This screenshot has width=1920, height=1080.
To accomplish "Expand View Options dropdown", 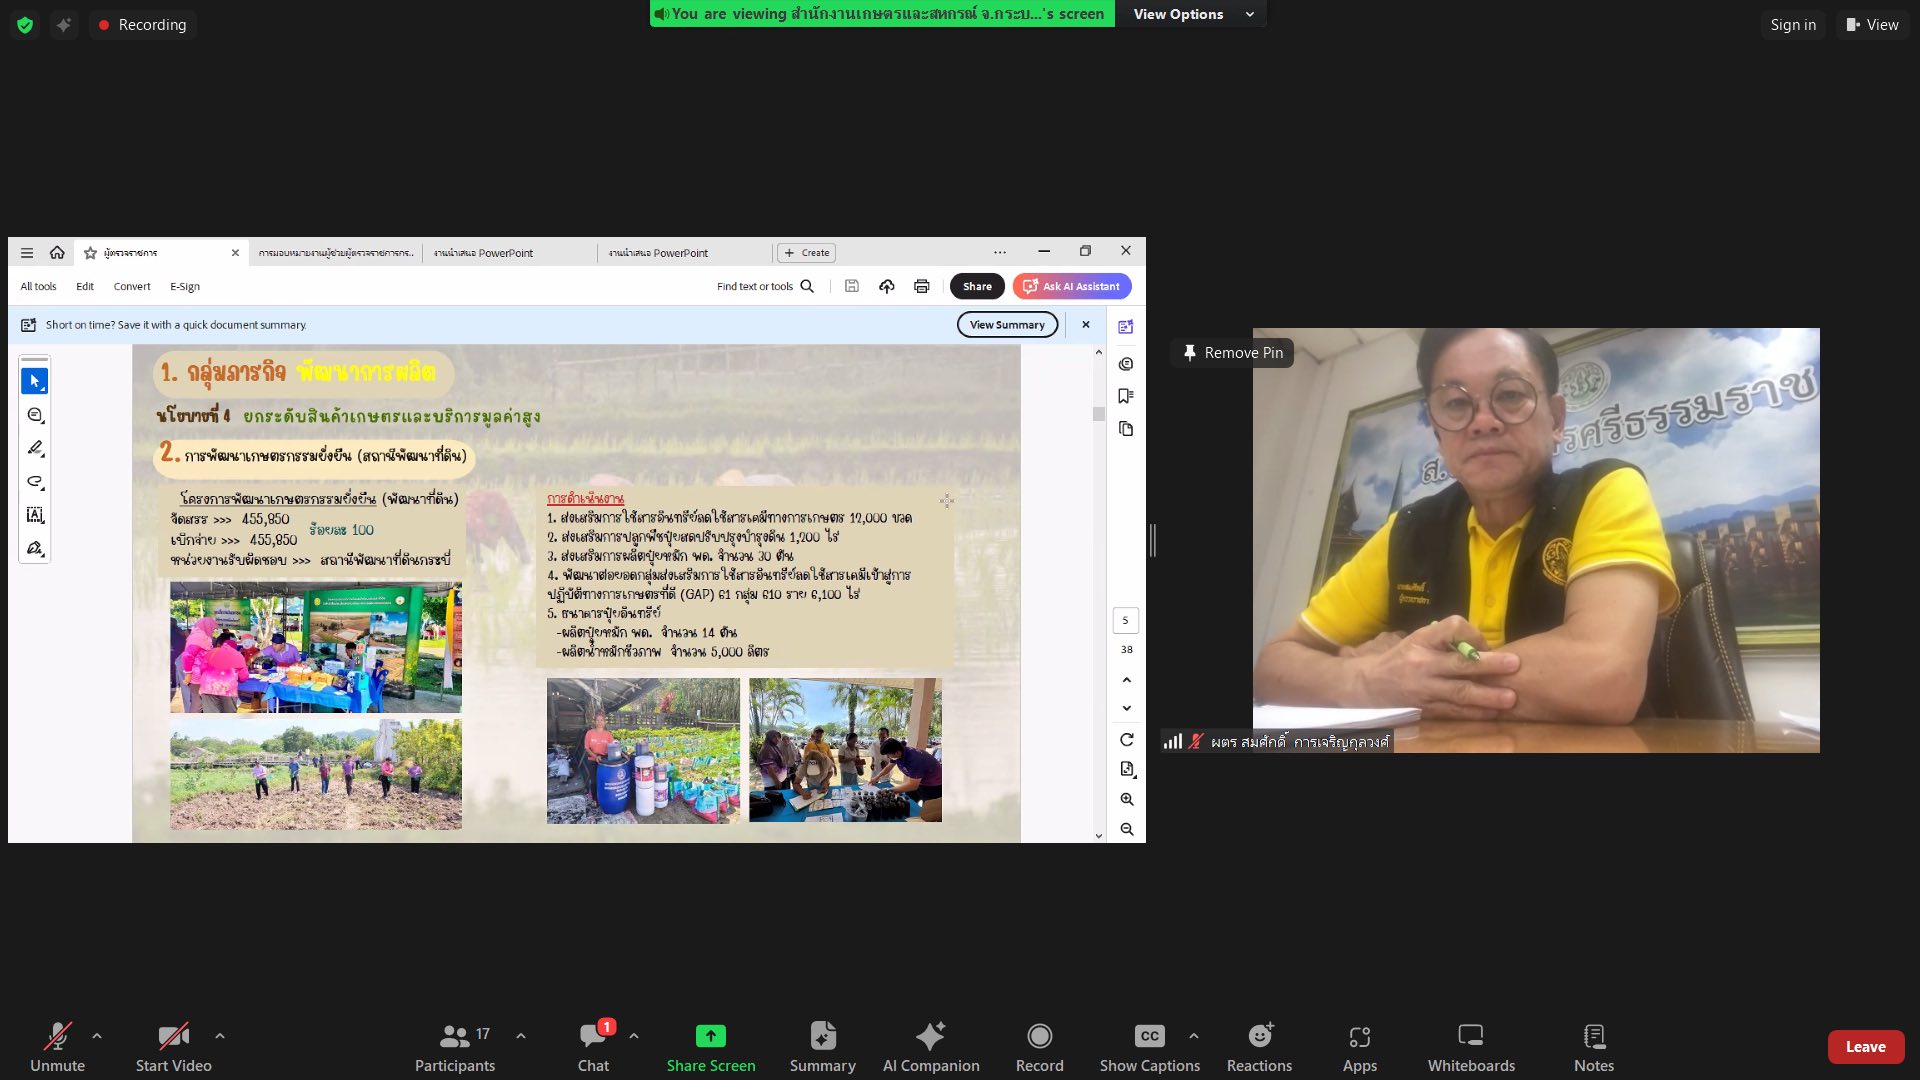I will click(1192, 14).
